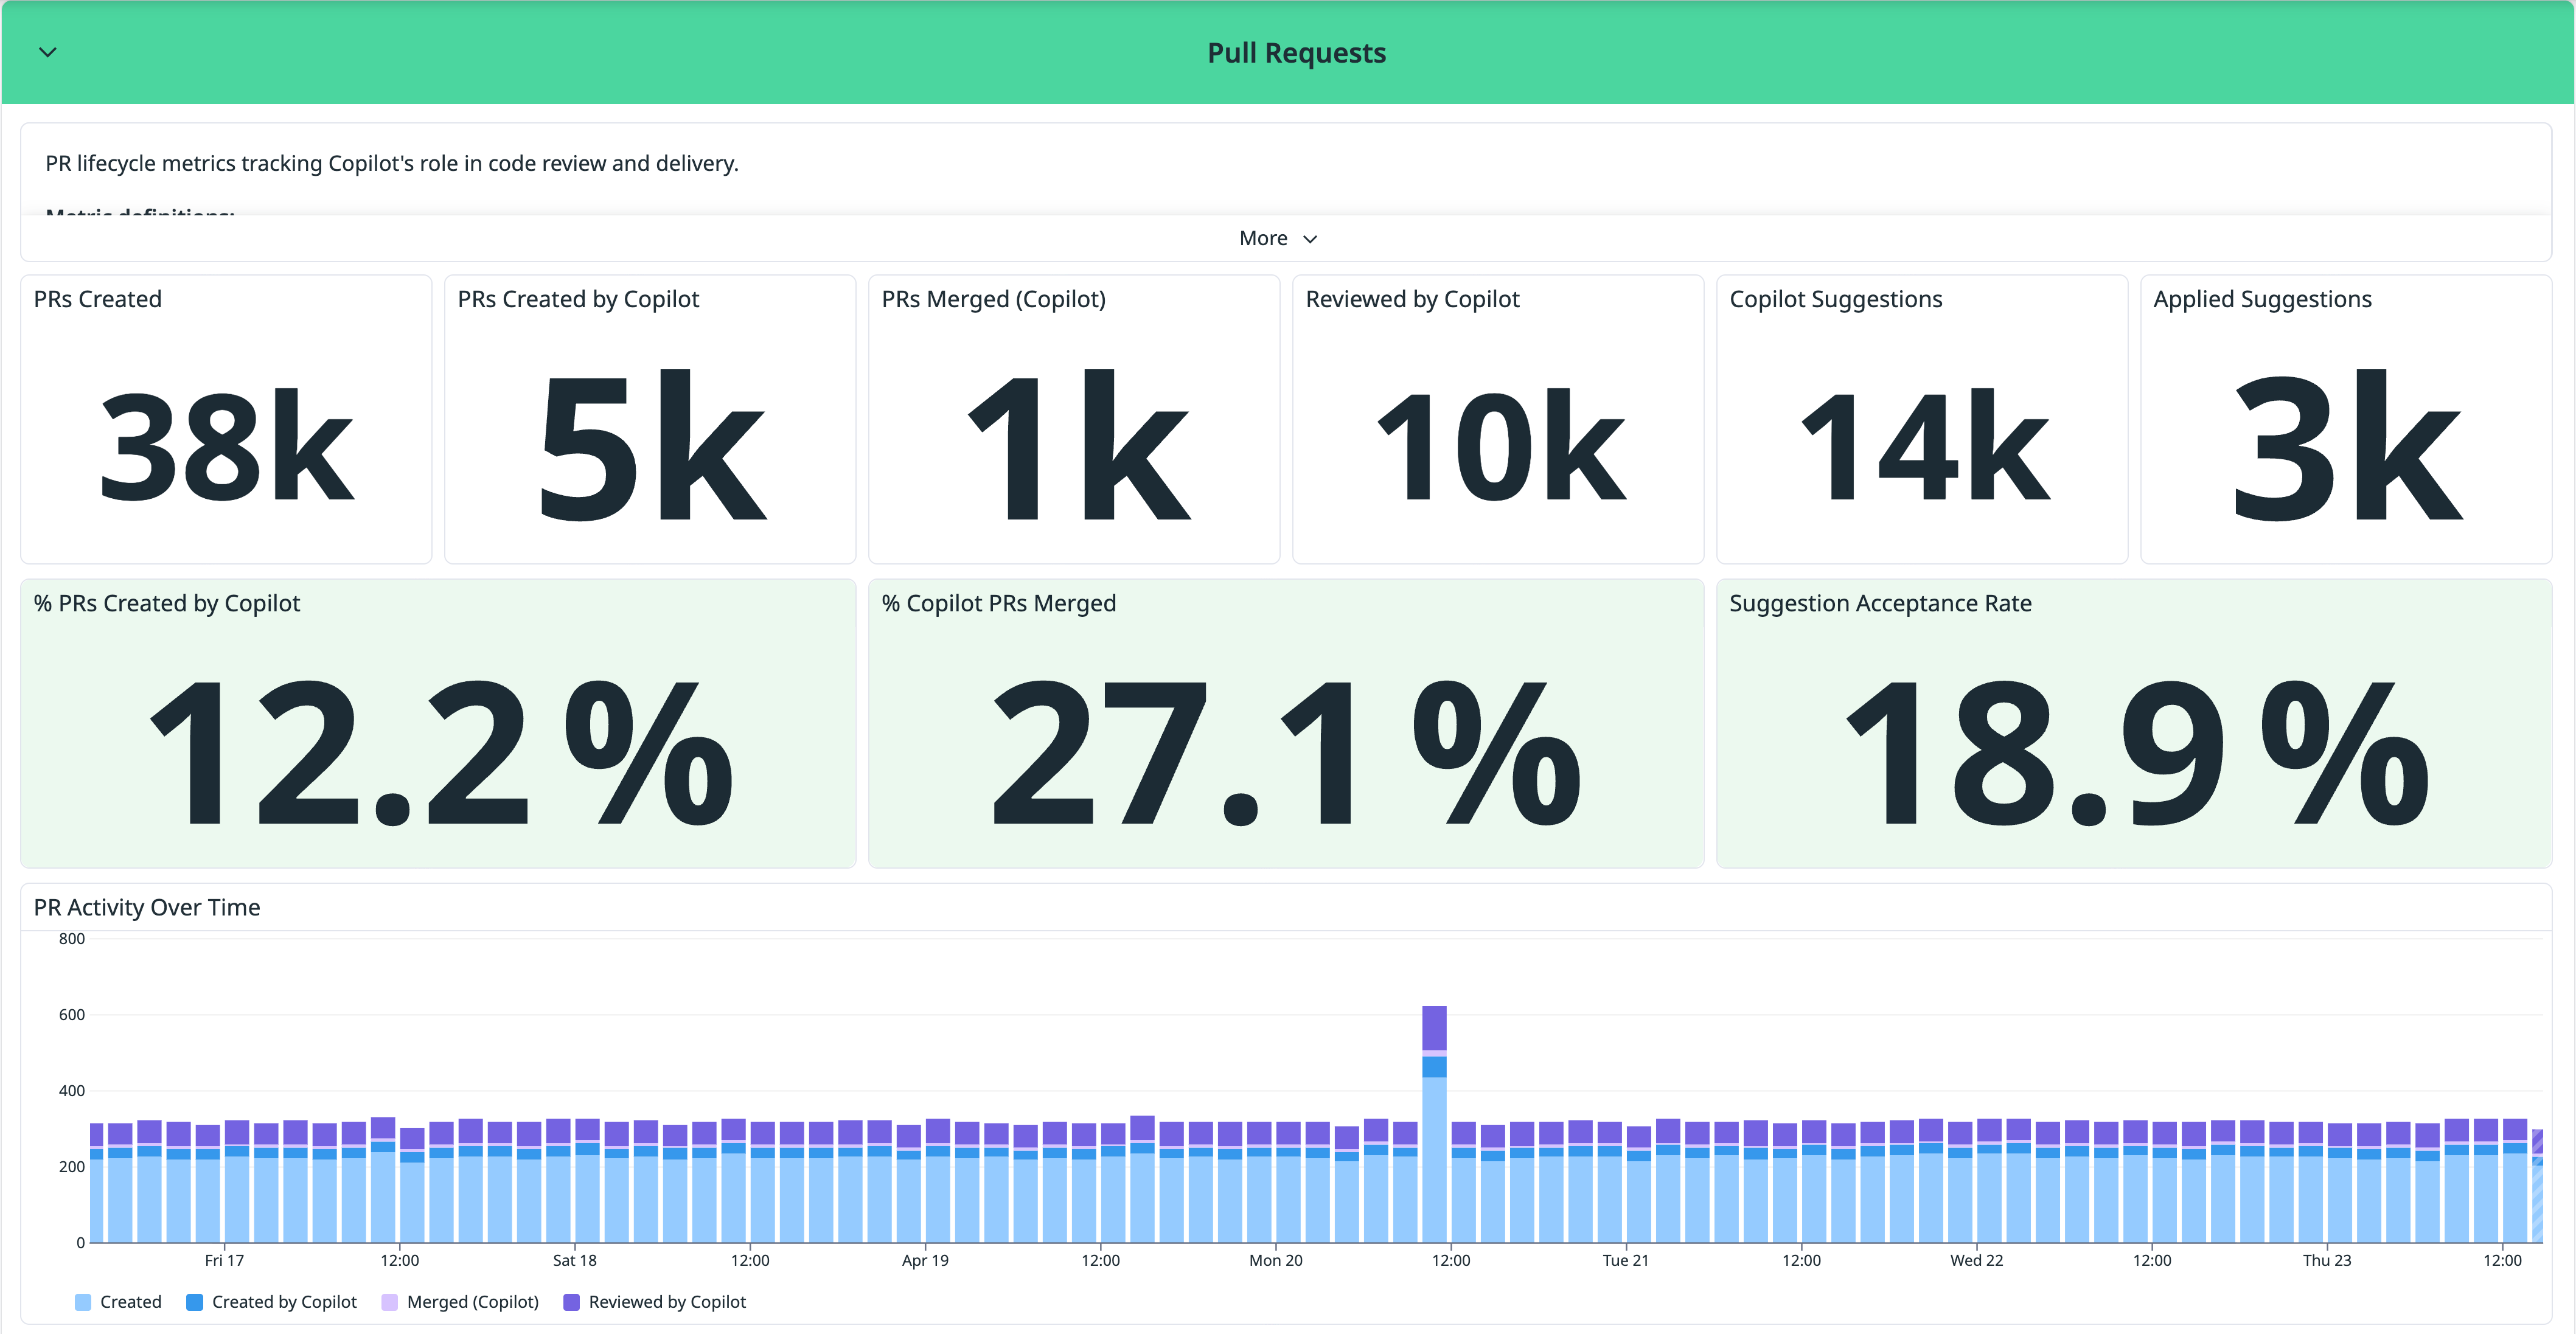This screenshot has height=1334, width=2576.
Task: Collapse the Pull Requests section chevron
Action: [x=47, y=52]
